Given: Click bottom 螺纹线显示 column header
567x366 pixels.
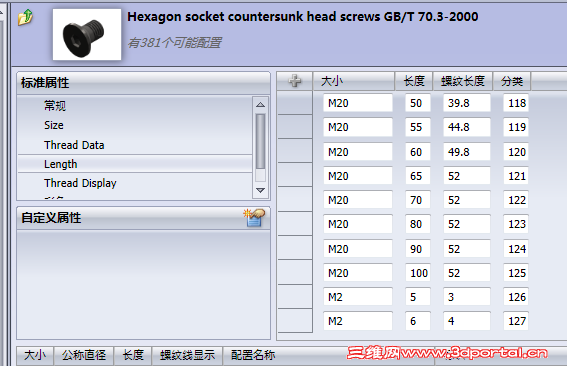Looking at the screenshot, I should click(187, 355).
